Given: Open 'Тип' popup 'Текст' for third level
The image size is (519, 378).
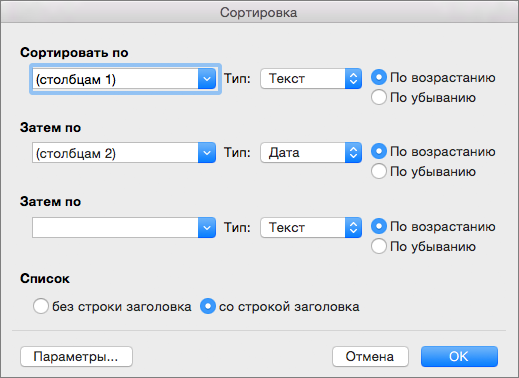Looking at the screenshot, I should coord(311,228).
